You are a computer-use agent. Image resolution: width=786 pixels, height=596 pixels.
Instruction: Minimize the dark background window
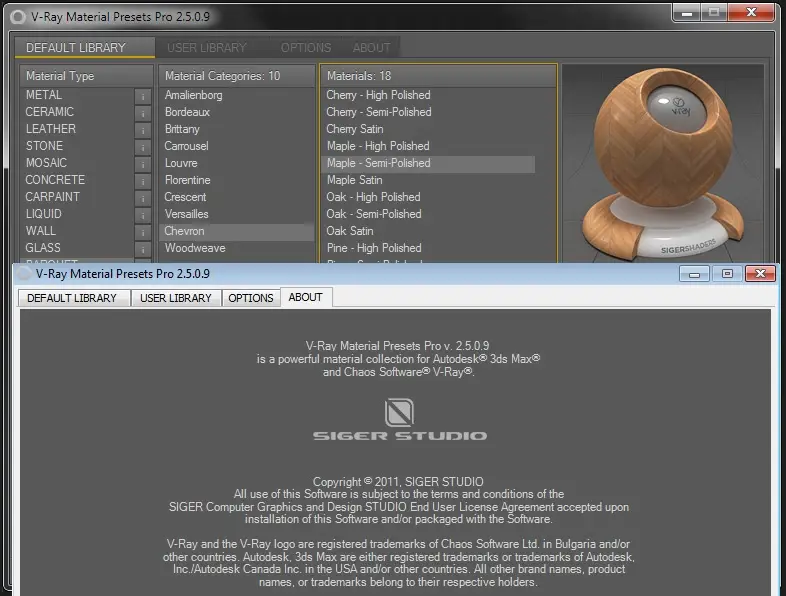point(687,13)
